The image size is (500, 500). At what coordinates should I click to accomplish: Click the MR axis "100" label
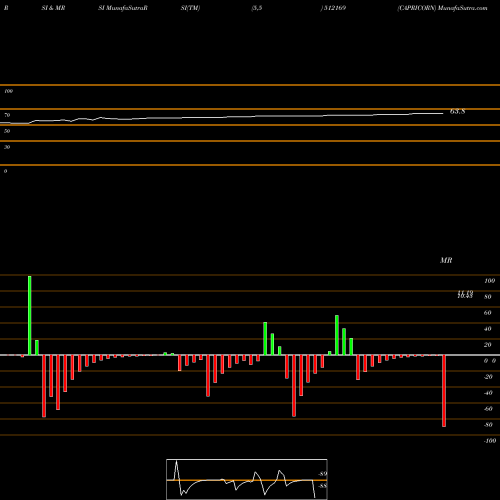coord(489,281)
